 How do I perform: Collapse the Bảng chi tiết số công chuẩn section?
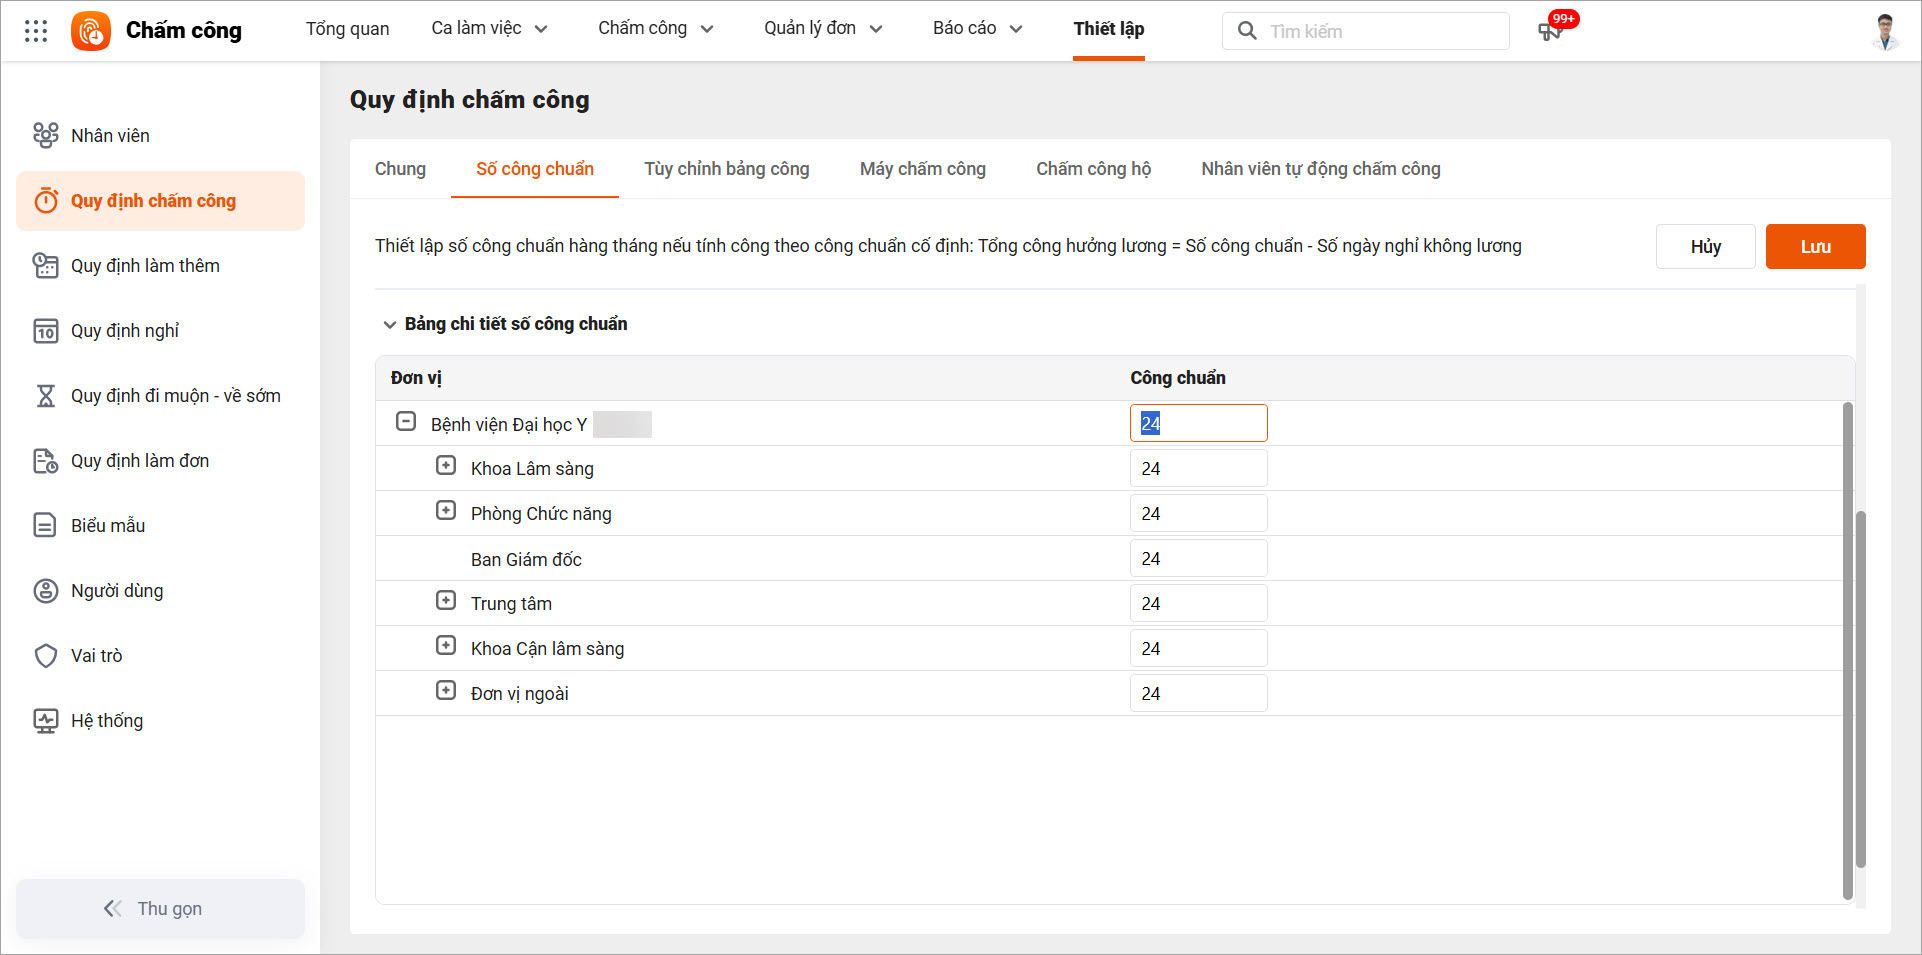coord(390,325)
